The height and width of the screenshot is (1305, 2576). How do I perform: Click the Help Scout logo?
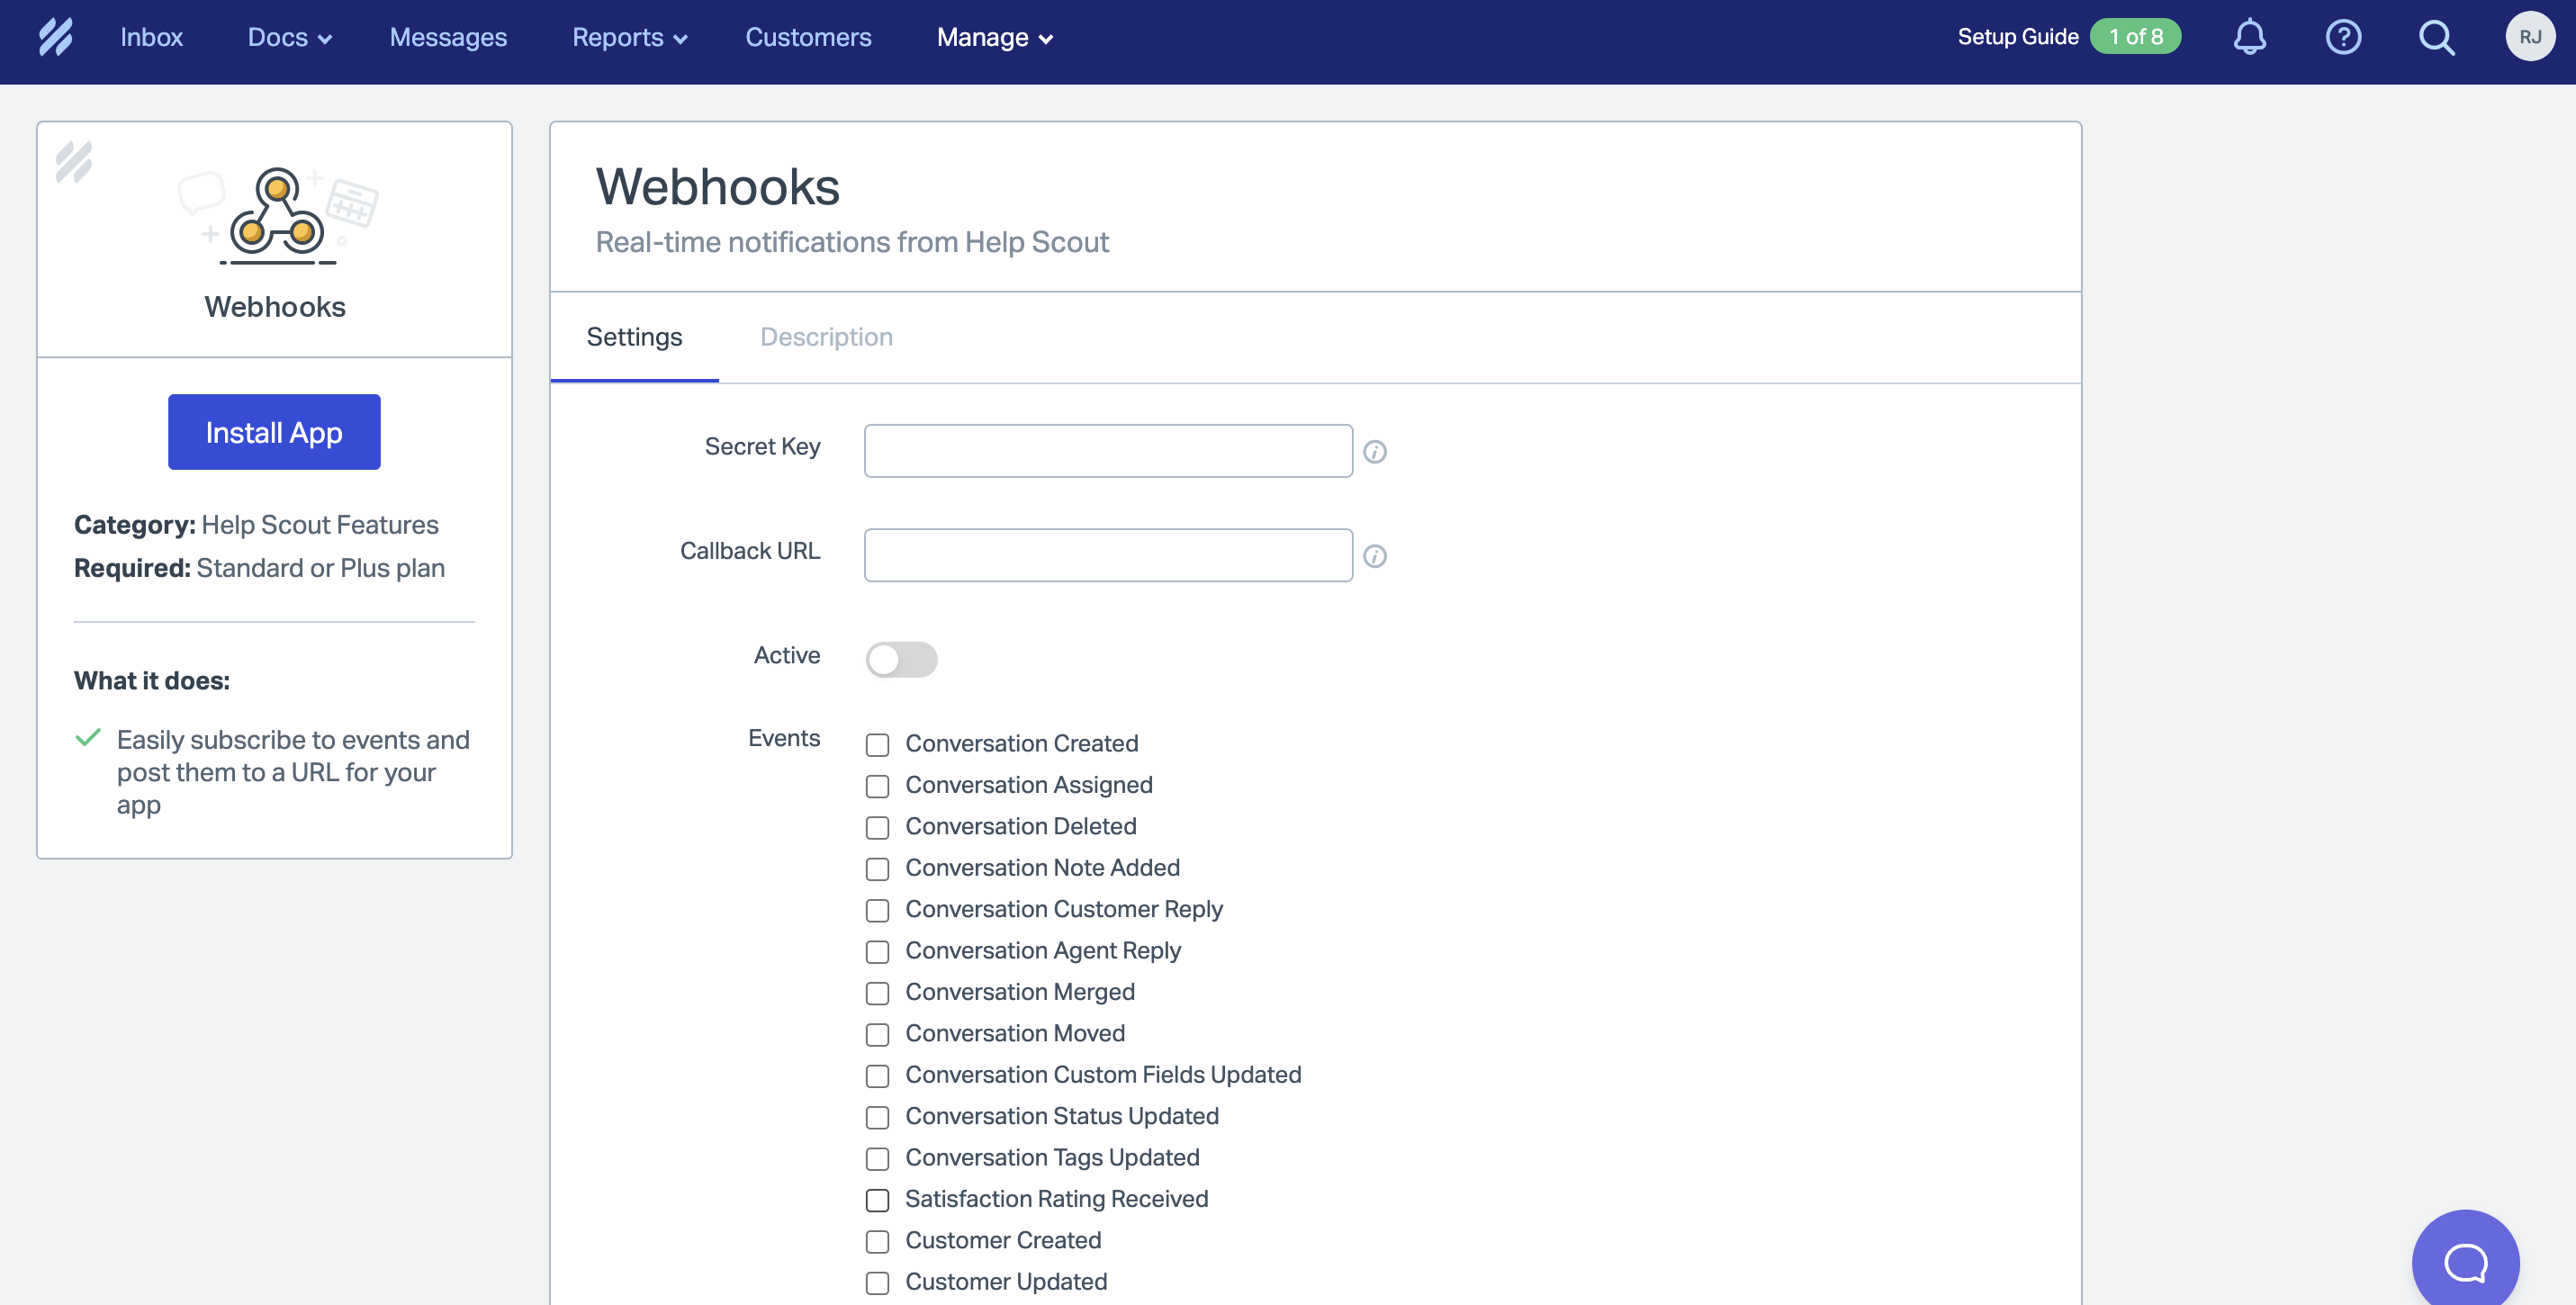(x=57, y=37)
